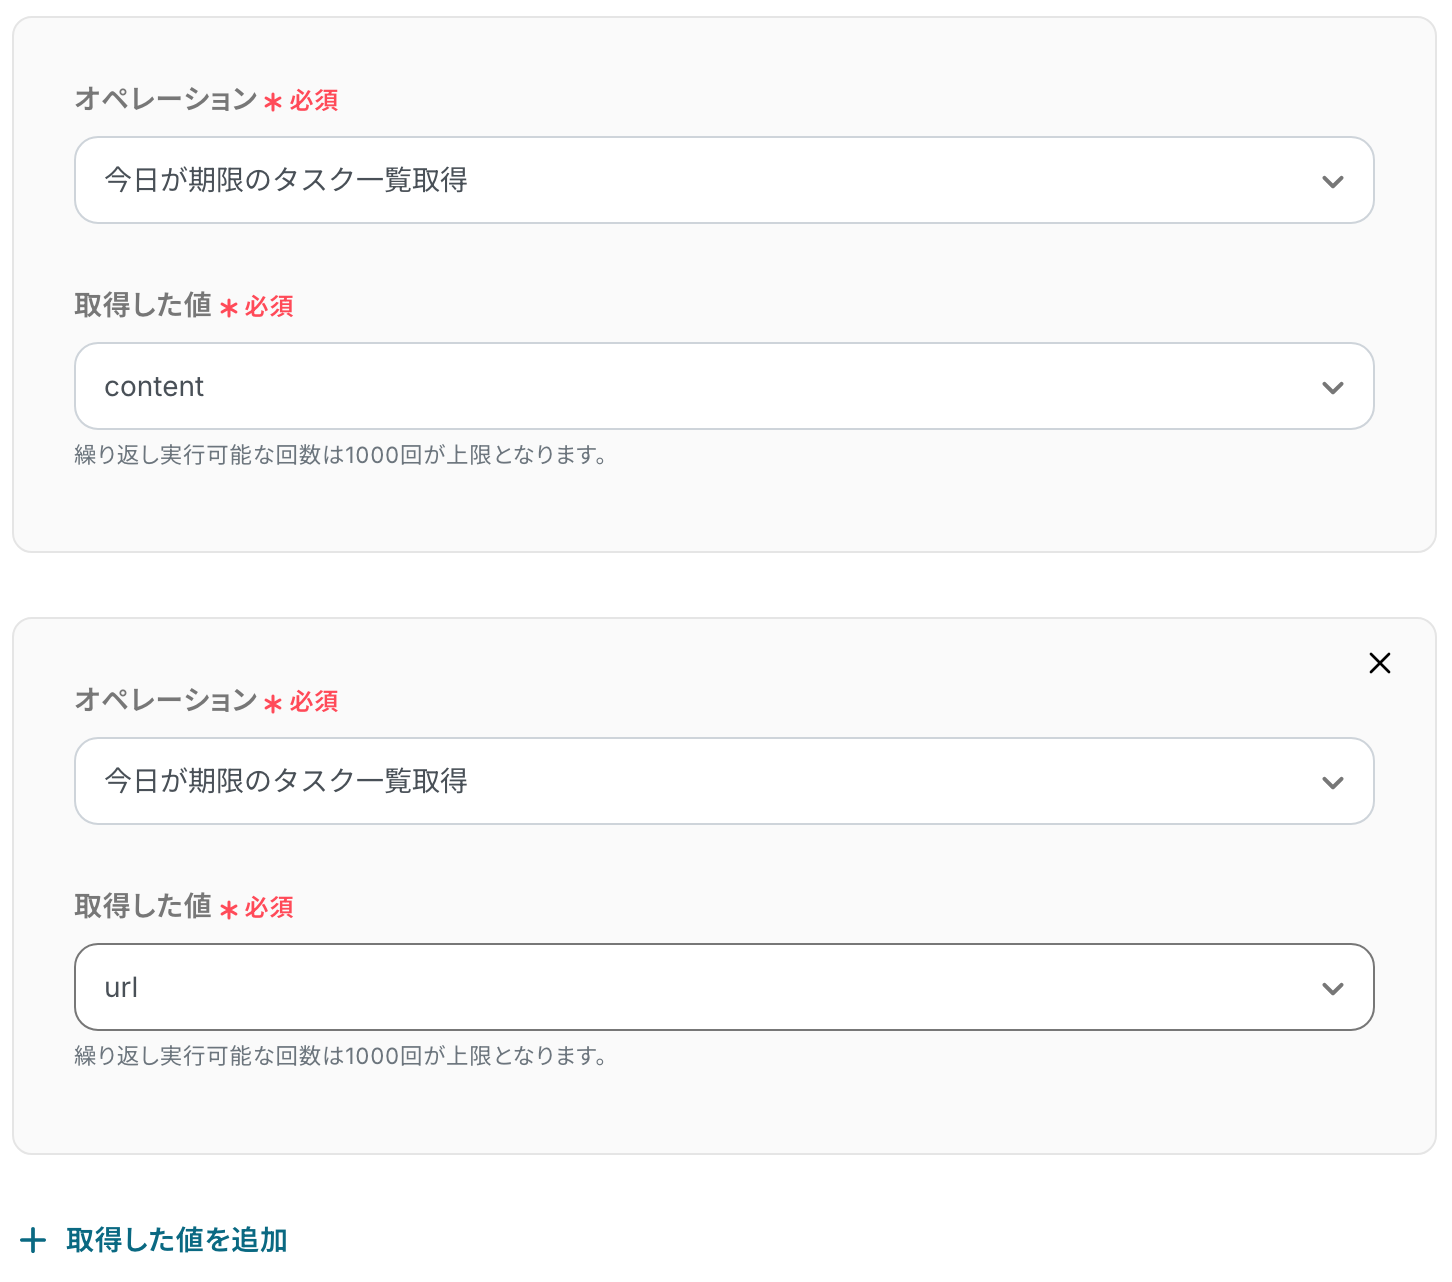Screen dimensions: 1452x1282
Task: Click the chevron arrow in the url dropdown
Action: (1332, 989)
